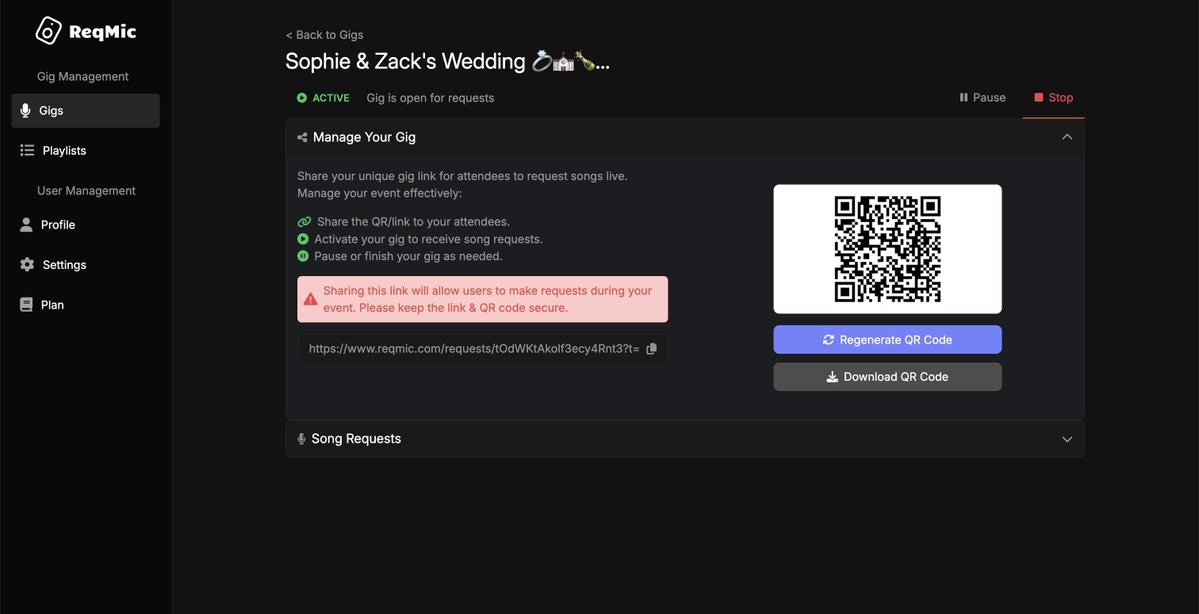Regenerate the QR code

pos(887,339)
